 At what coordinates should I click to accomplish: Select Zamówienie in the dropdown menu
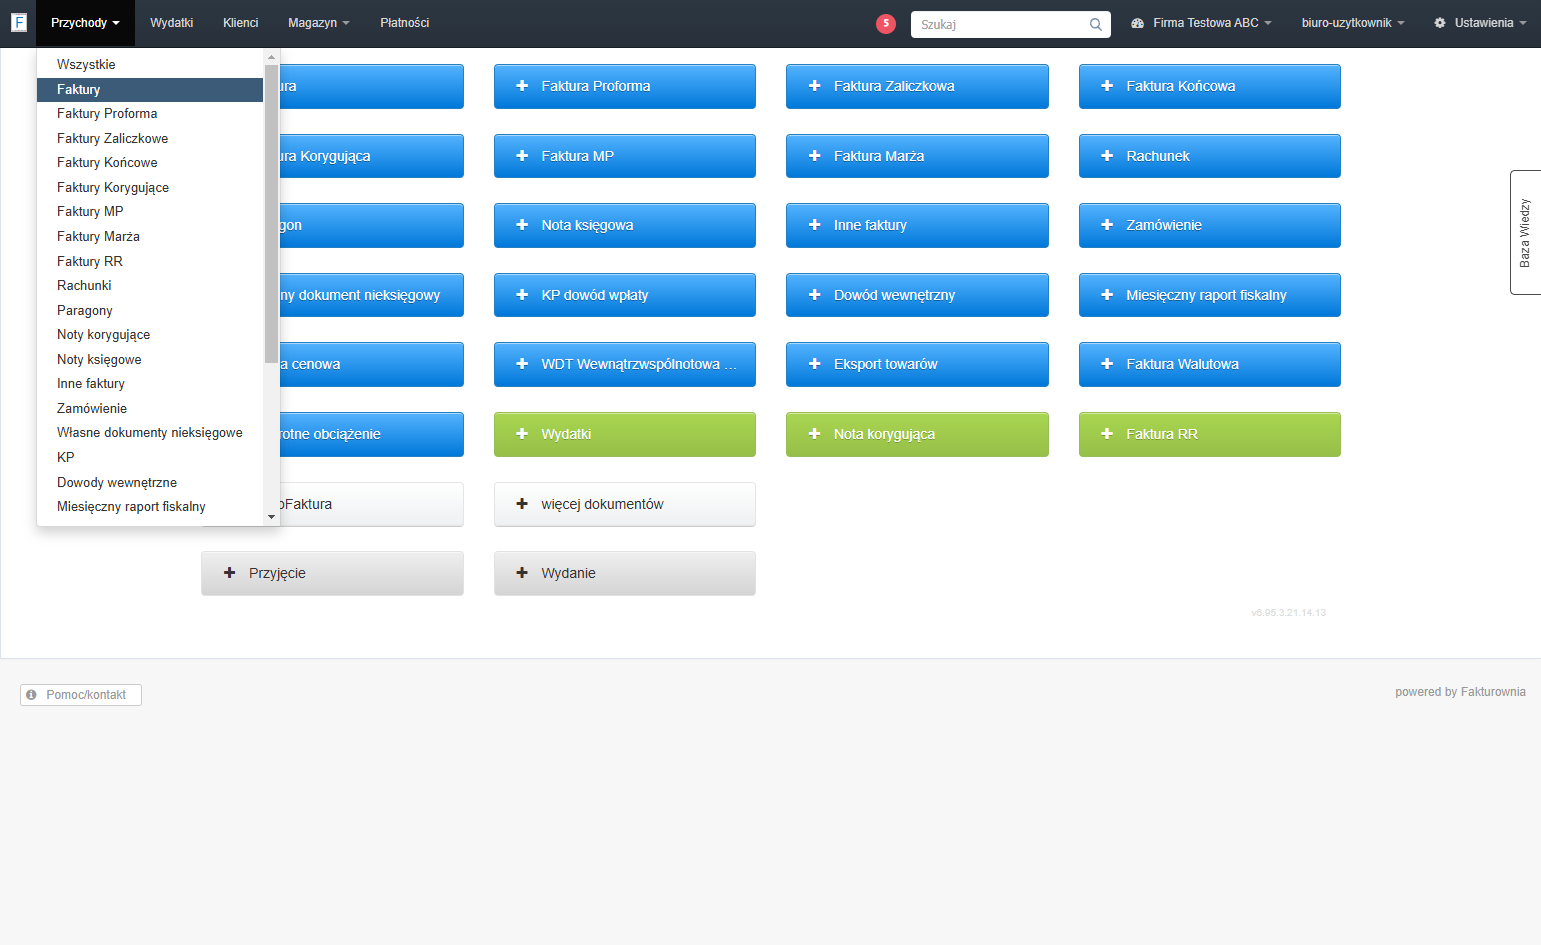click(x=150, y=408)
